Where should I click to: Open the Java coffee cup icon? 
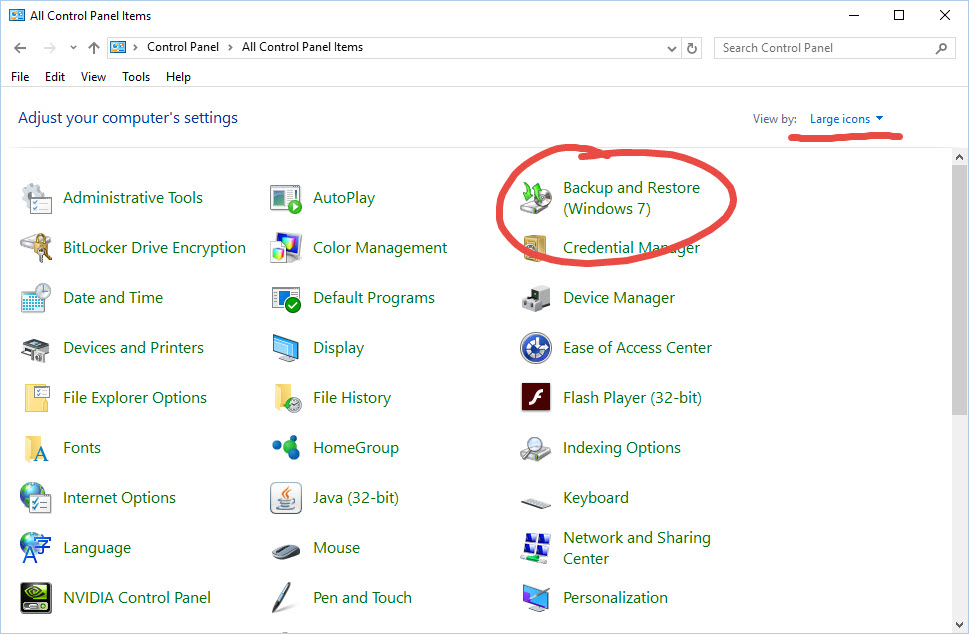coord(286,498)
